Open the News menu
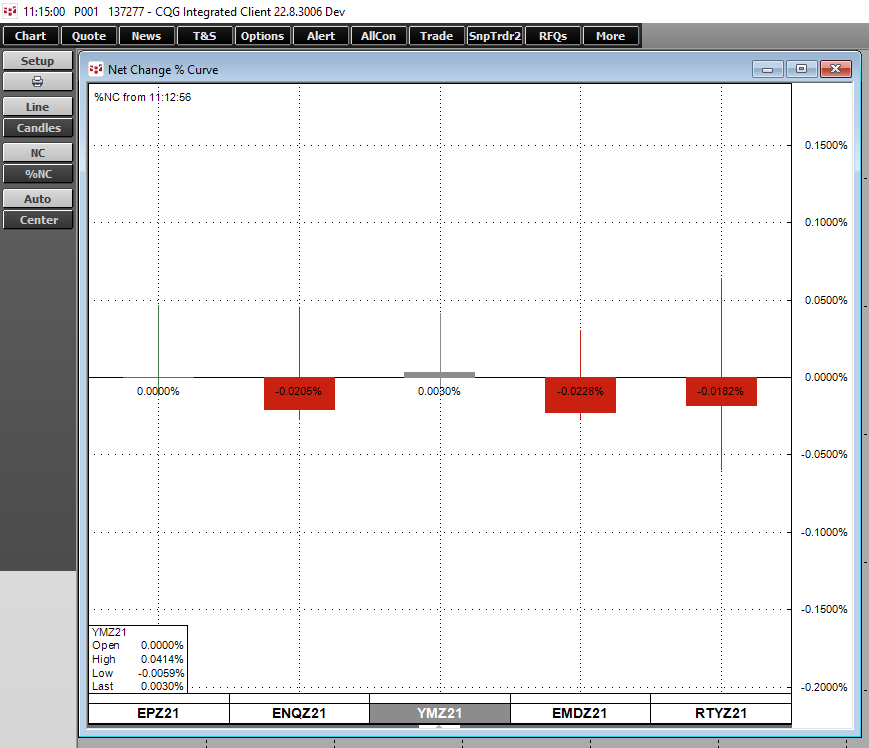Image resolution: width=869 pixels, height=748 pixels. (x=146, y=35)
